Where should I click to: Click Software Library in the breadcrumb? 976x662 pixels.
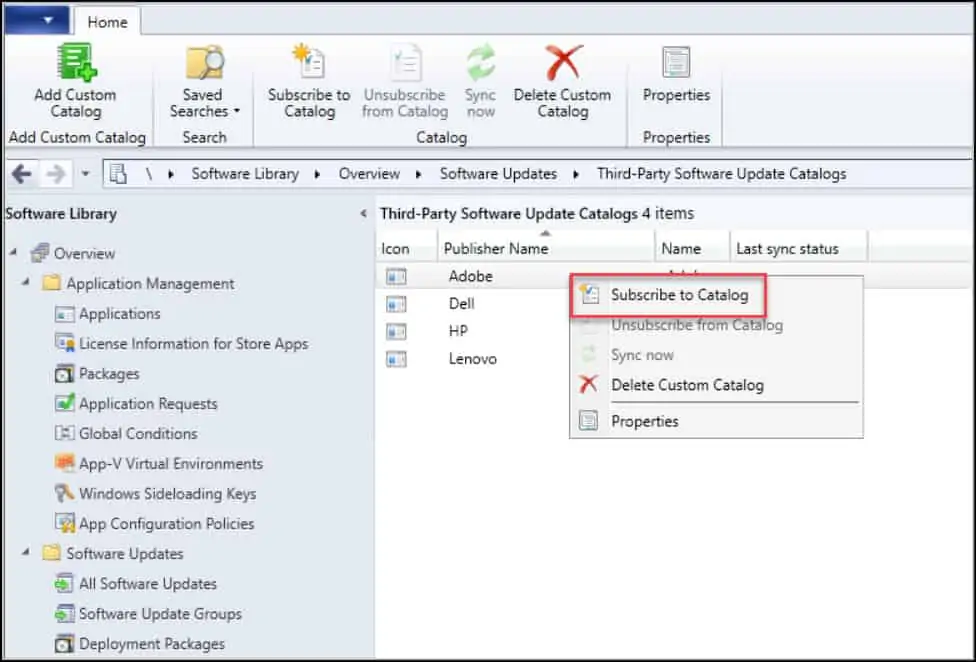245,174
